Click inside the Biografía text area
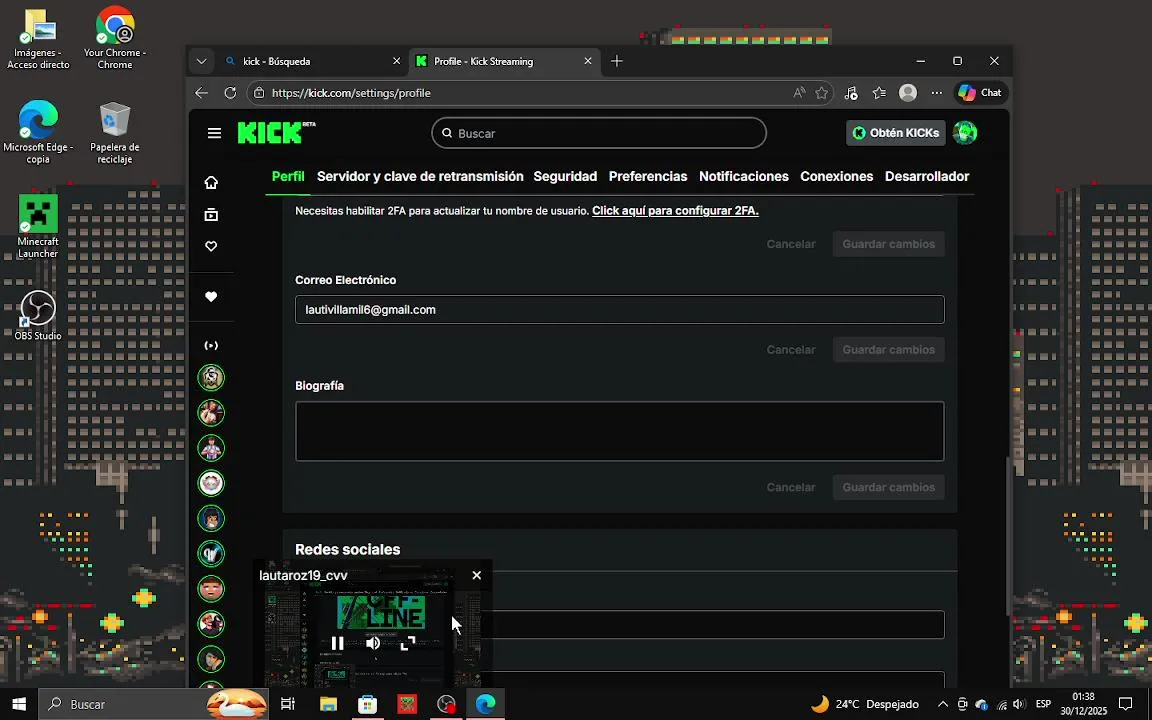Screen dimensions: 1152x720 click(x=619, y=431)
